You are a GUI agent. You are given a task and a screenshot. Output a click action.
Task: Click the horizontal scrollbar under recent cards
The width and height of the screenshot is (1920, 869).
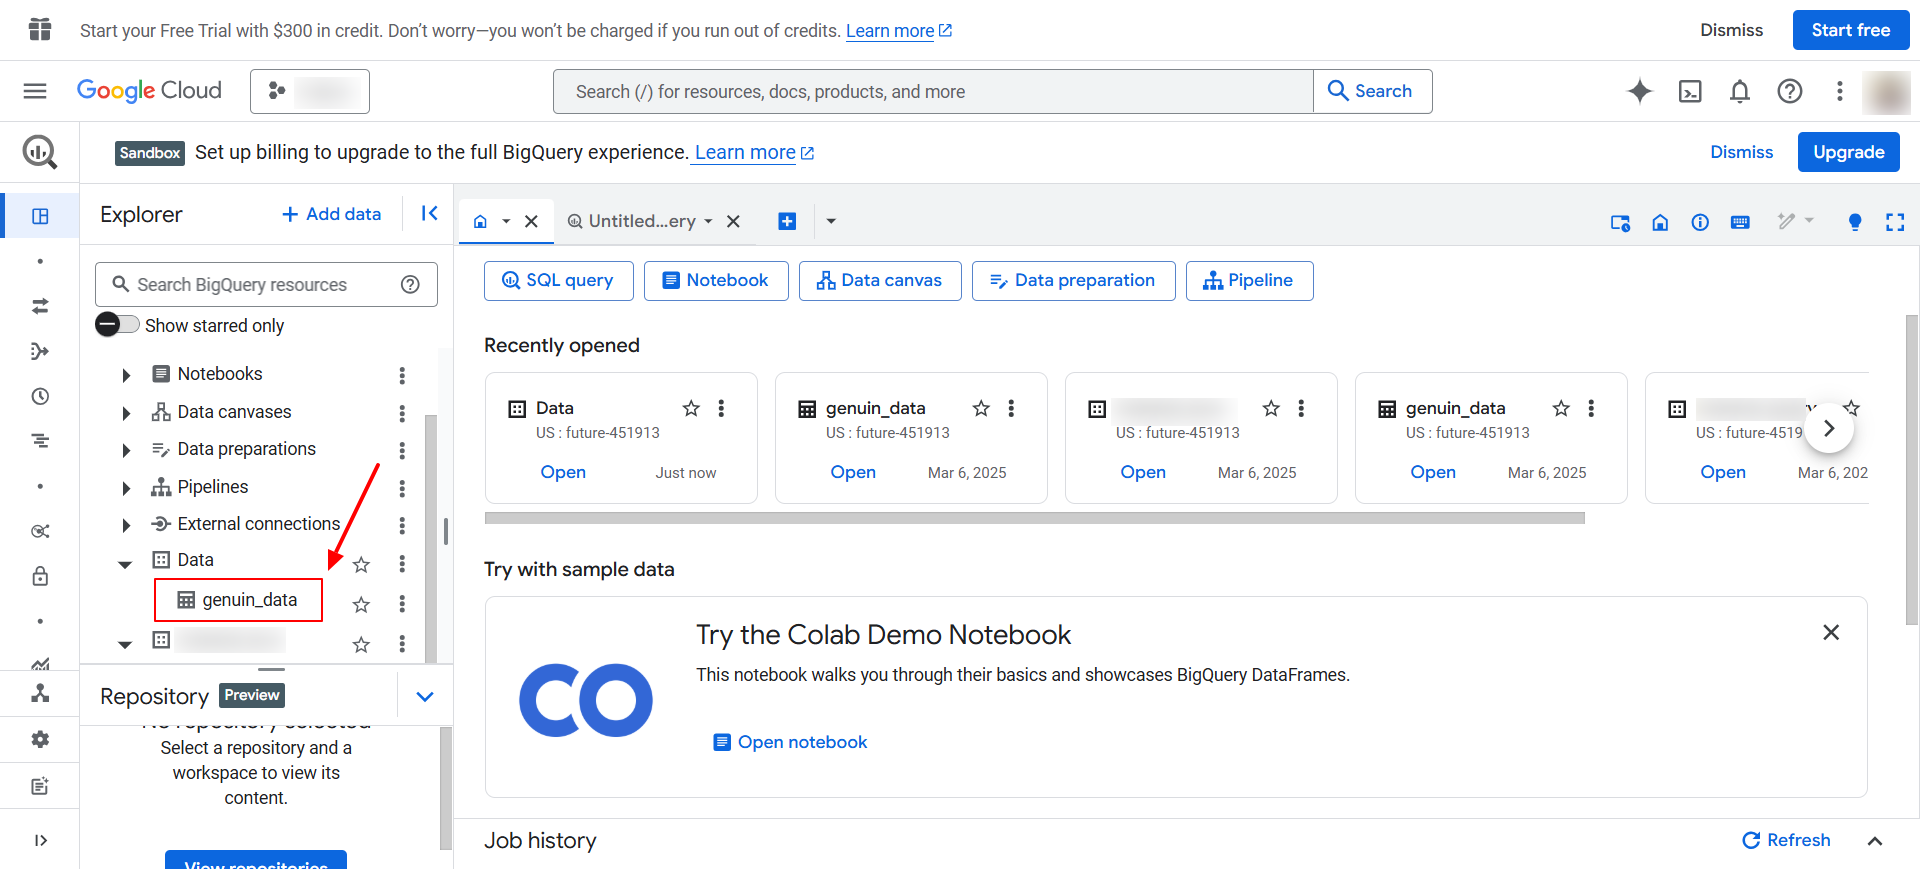[1035, 518]
